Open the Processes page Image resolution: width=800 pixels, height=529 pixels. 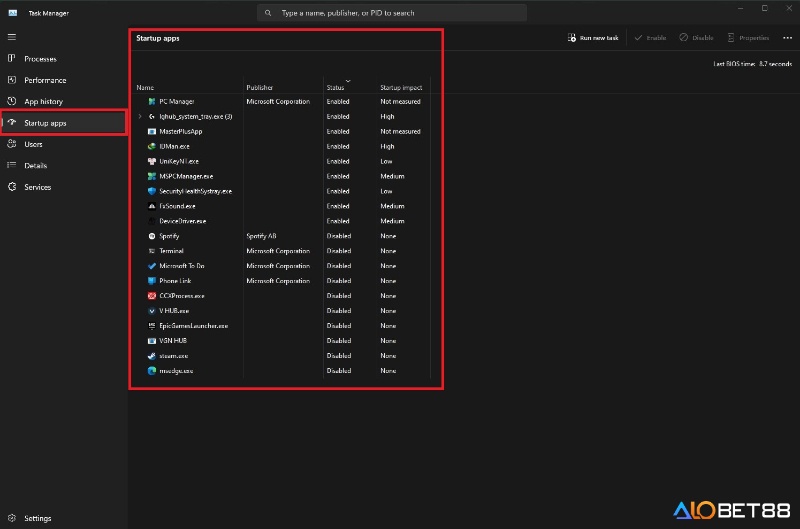point(40,59)
